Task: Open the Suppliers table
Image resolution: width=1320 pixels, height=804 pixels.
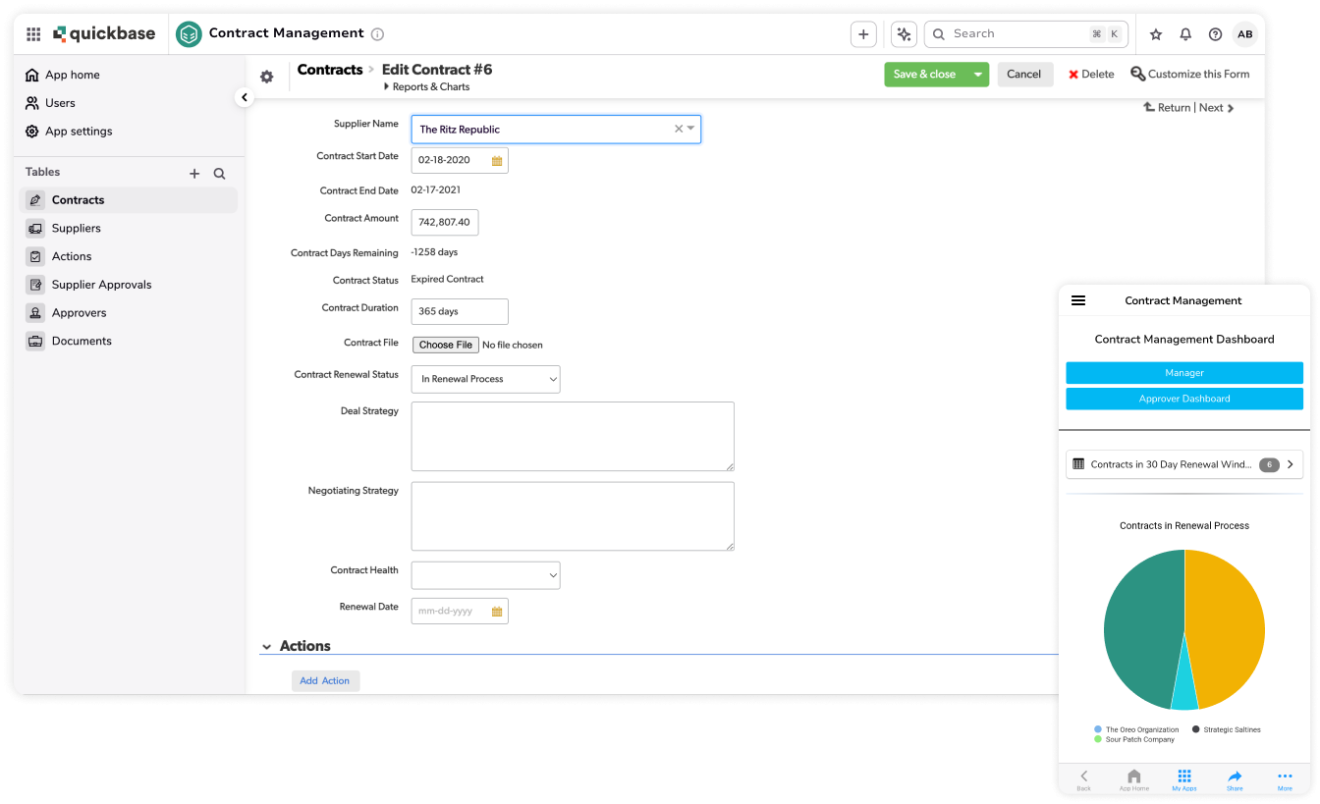Action: [x=80, y=228]
